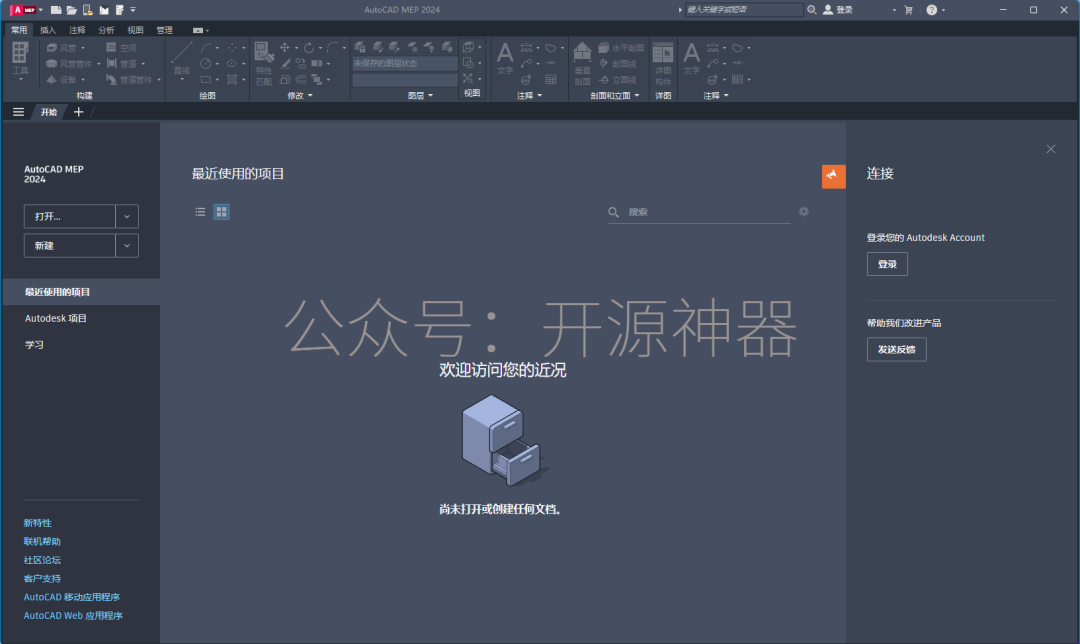Open the 未保存的图层状态 layer state dropdown
The image size is (1080, 644).
(x=405, y=63)
